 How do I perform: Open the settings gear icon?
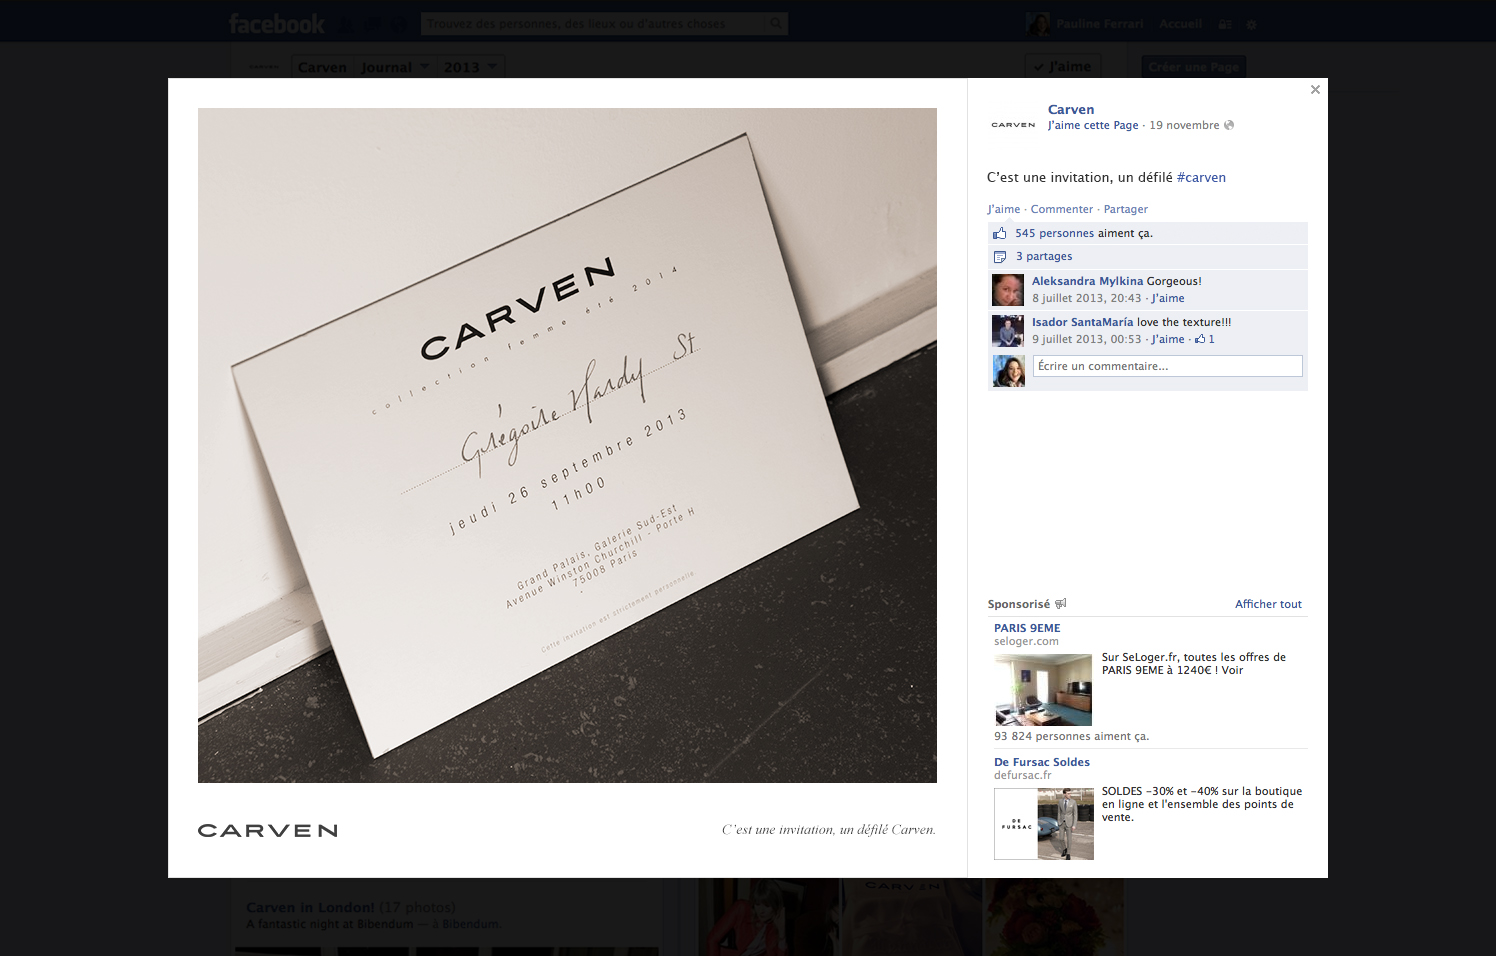[x=1251, y=24]
